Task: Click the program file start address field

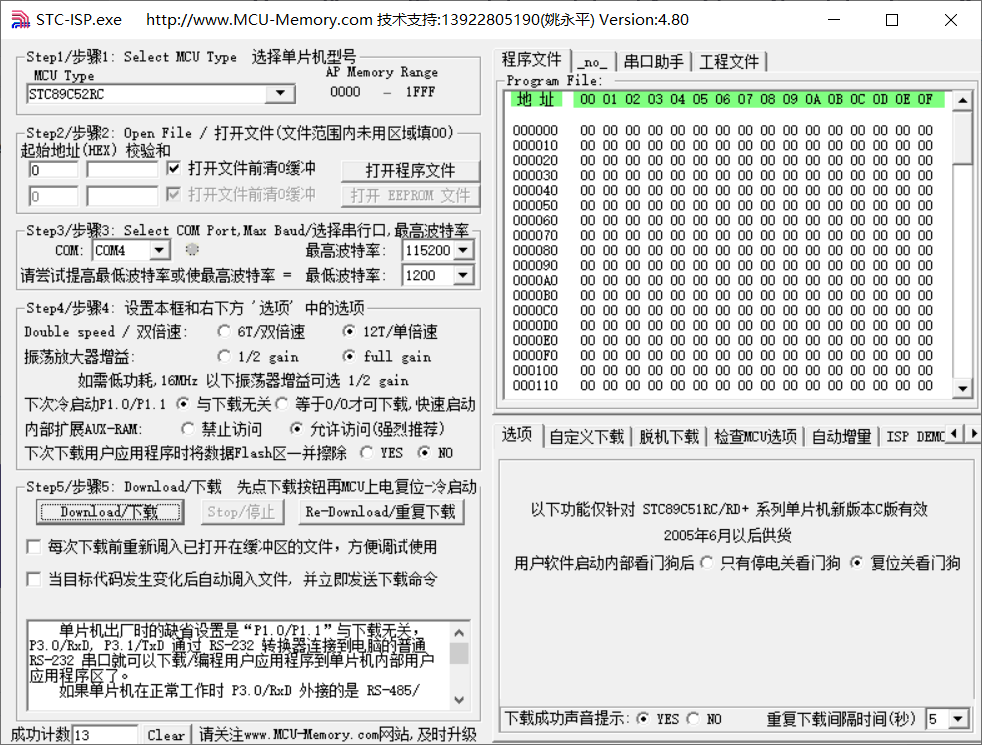Action: coord(53,170)
